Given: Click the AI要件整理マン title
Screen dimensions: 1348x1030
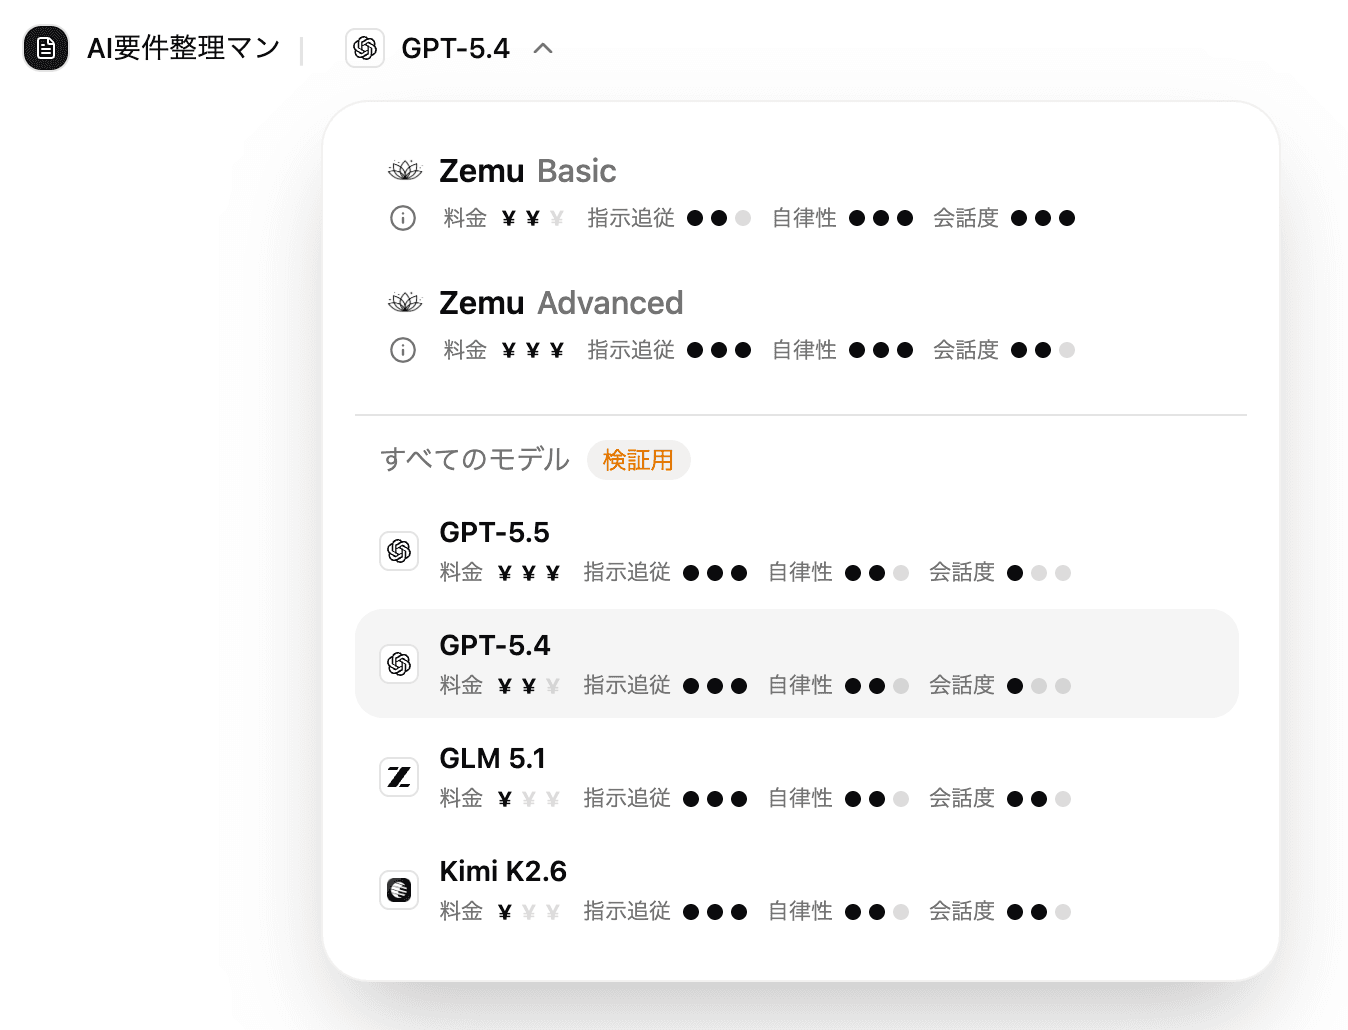Looking at the screenshot, I should tap(183, 48).
